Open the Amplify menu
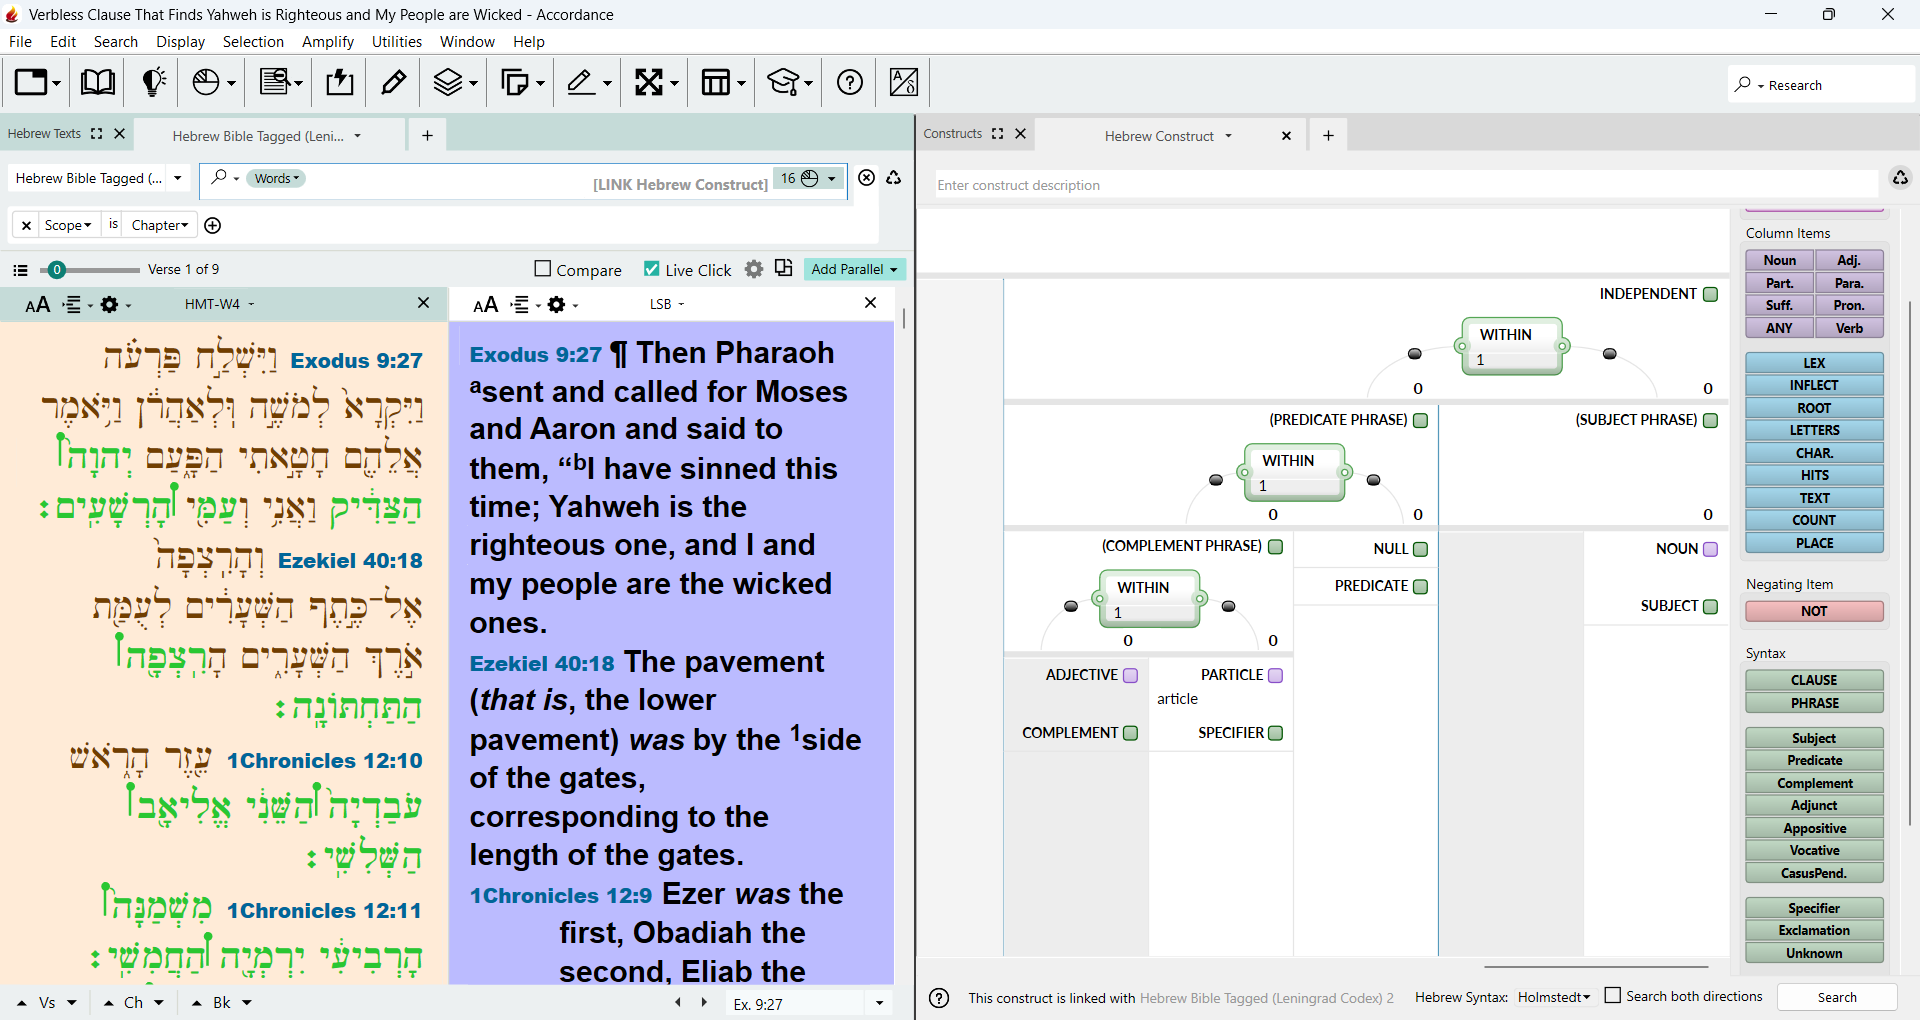The image size is (1920, 1020). click(x=328, y=41)
